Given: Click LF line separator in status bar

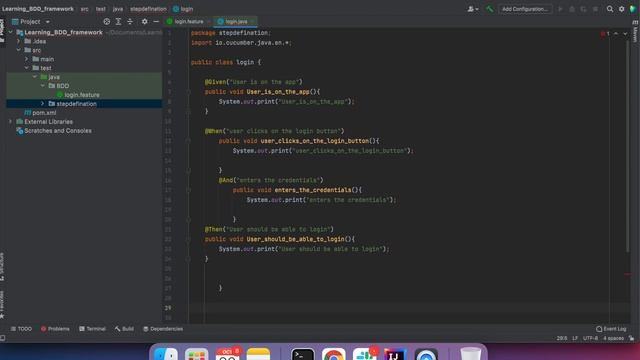Looking at the screenshot, I should point(575,338).
